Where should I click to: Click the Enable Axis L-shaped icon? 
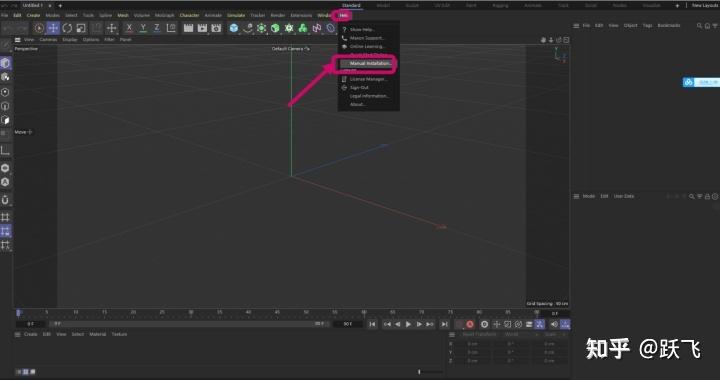[x=6, y=151]
